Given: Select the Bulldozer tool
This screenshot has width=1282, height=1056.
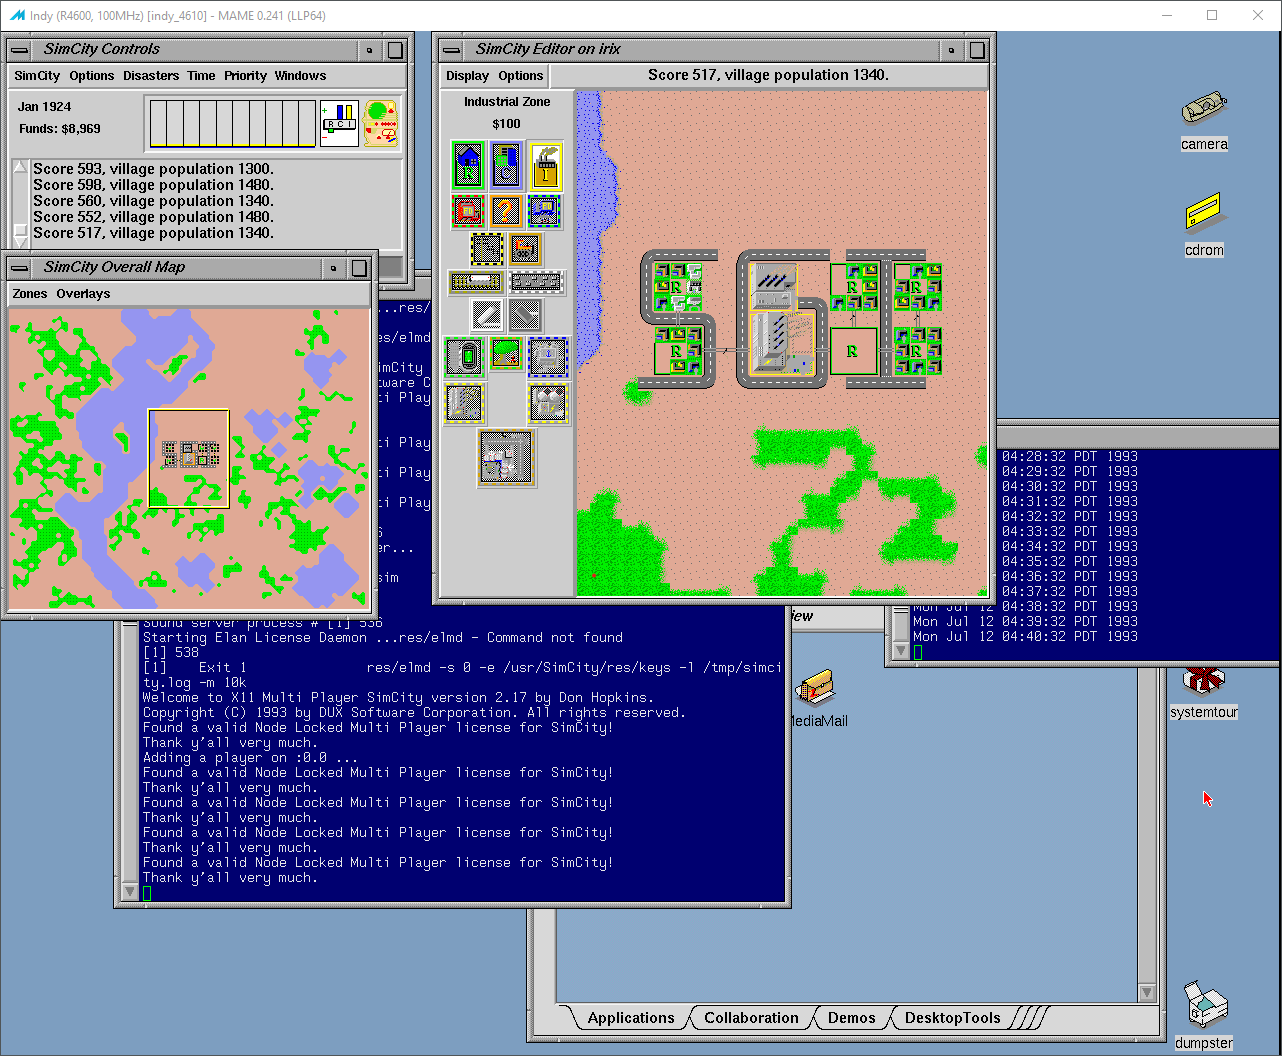Looking at the screenshot, I should click(x=524, y=248).
